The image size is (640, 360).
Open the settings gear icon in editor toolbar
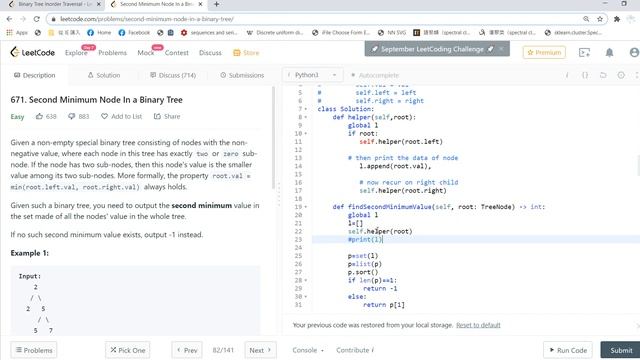621,75
